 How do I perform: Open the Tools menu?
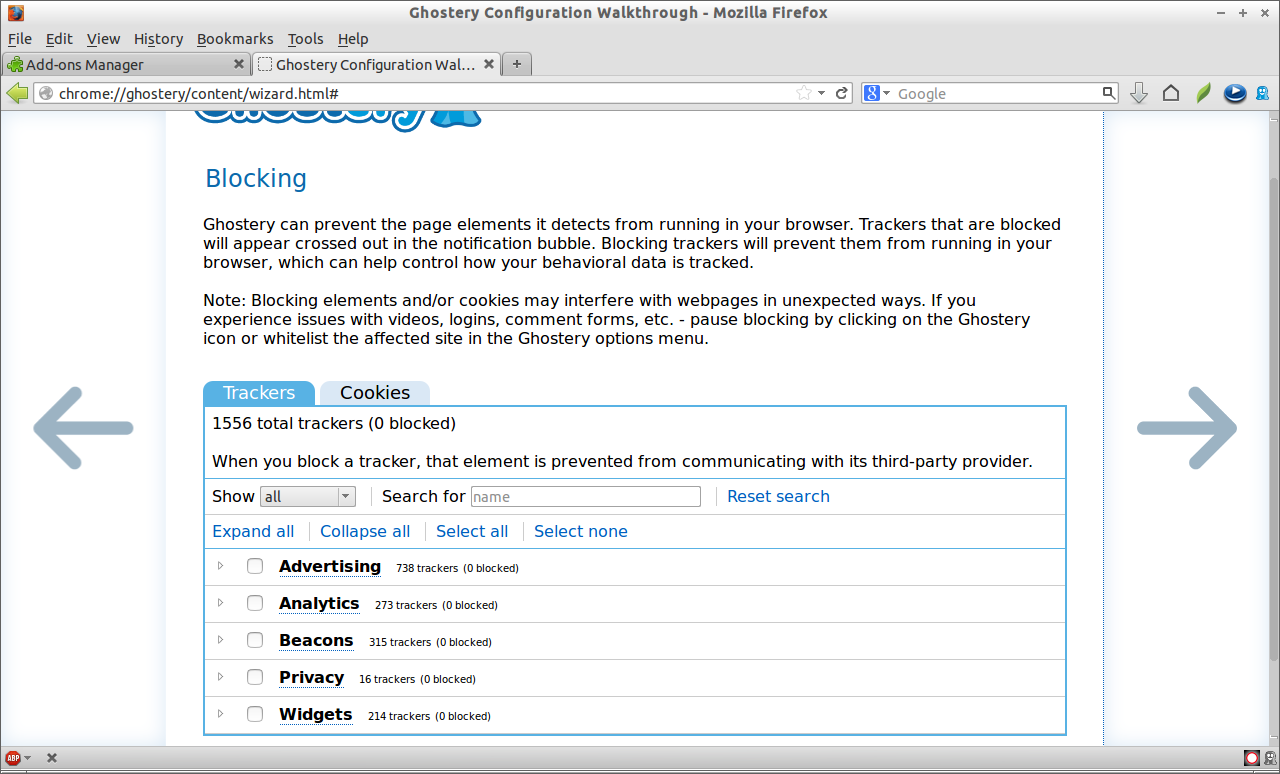point(305,39)
